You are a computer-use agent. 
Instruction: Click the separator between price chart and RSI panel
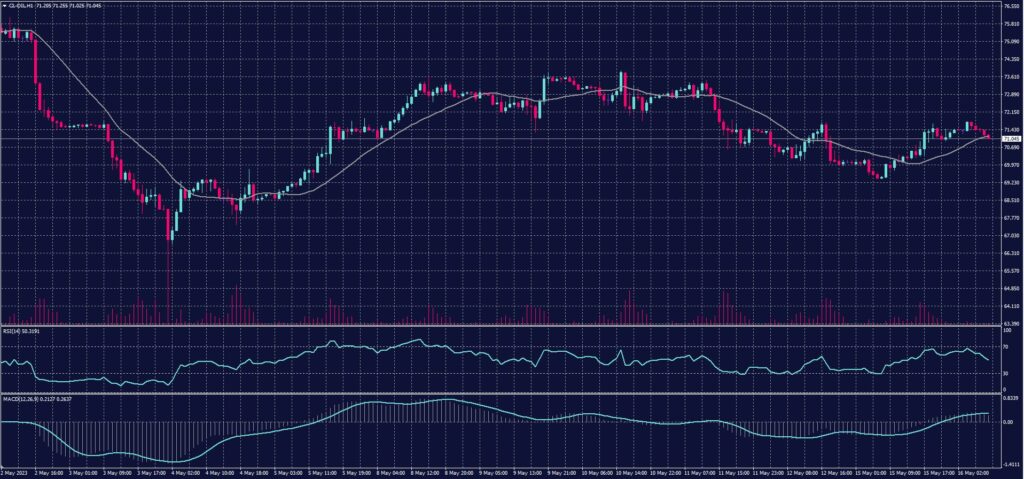(x=500, y=326)
